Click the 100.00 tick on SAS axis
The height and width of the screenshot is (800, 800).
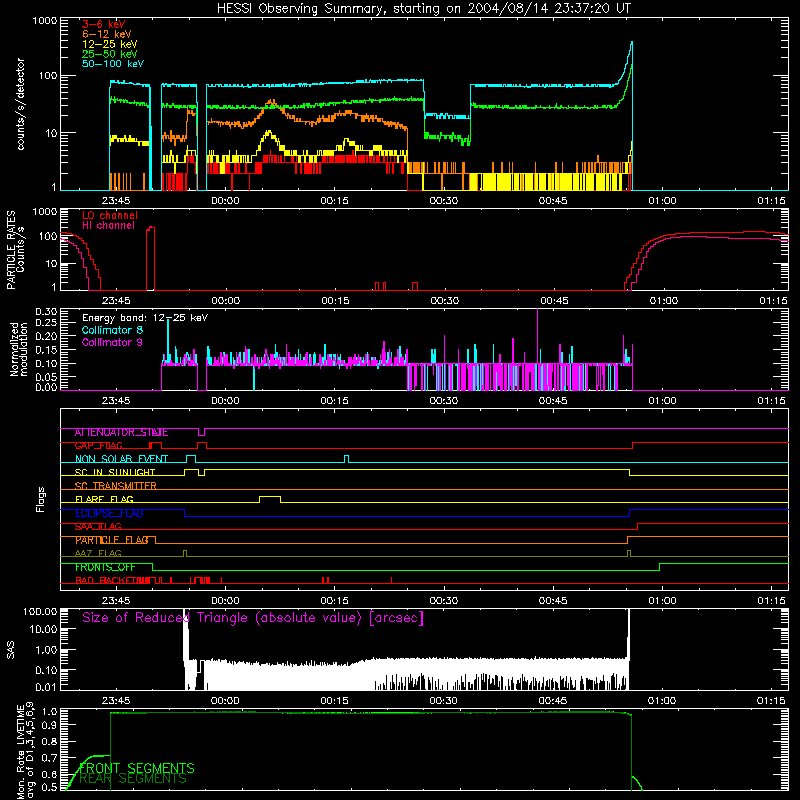click(x=40, y=612)
